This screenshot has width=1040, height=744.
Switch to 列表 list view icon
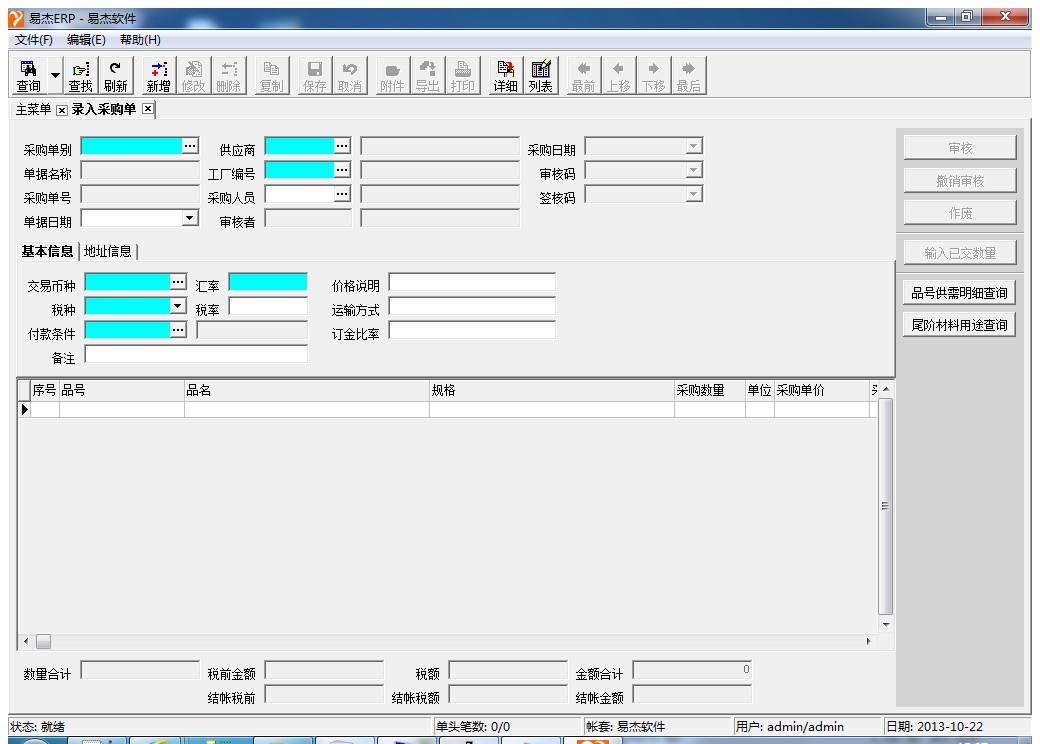click(540, 75)
